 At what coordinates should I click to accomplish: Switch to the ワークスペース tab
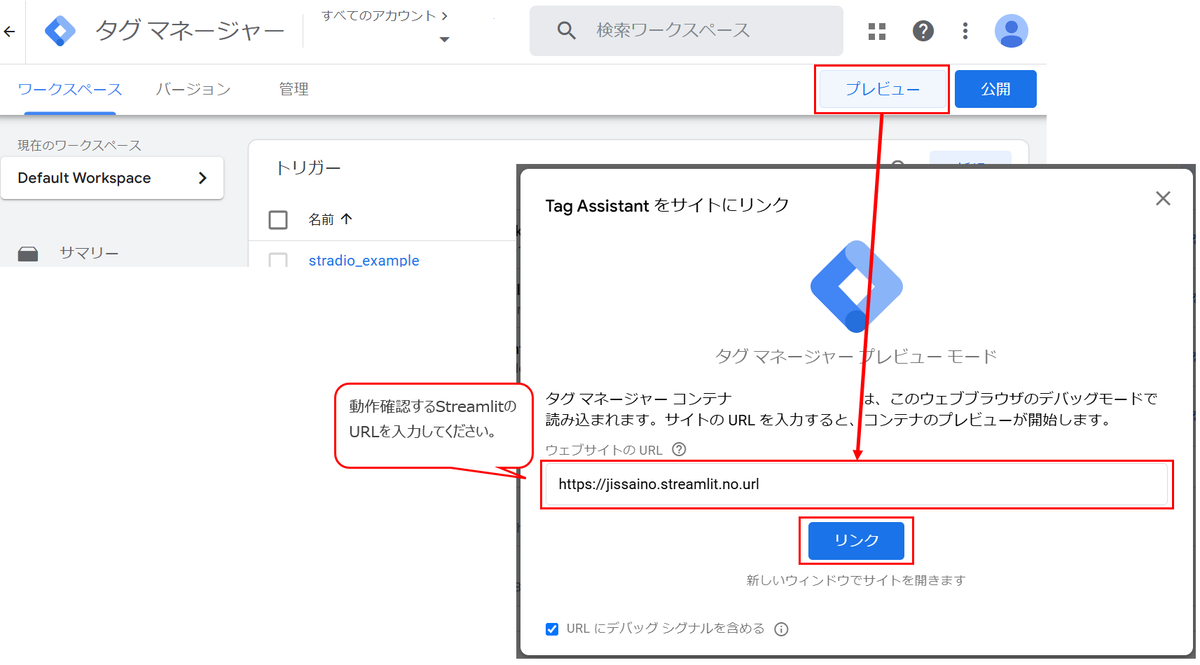click(70, 90)
